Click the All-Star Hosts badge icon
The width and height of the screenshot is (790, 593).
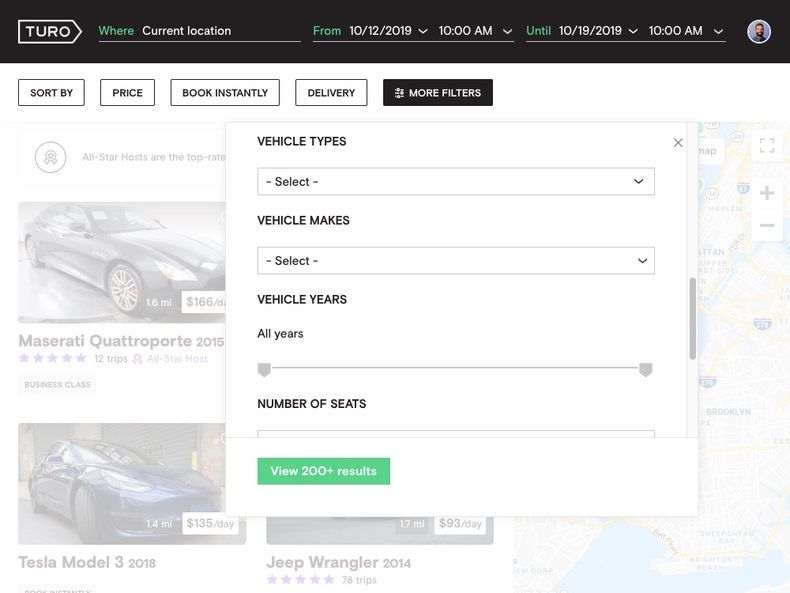(x=50, y=157)
